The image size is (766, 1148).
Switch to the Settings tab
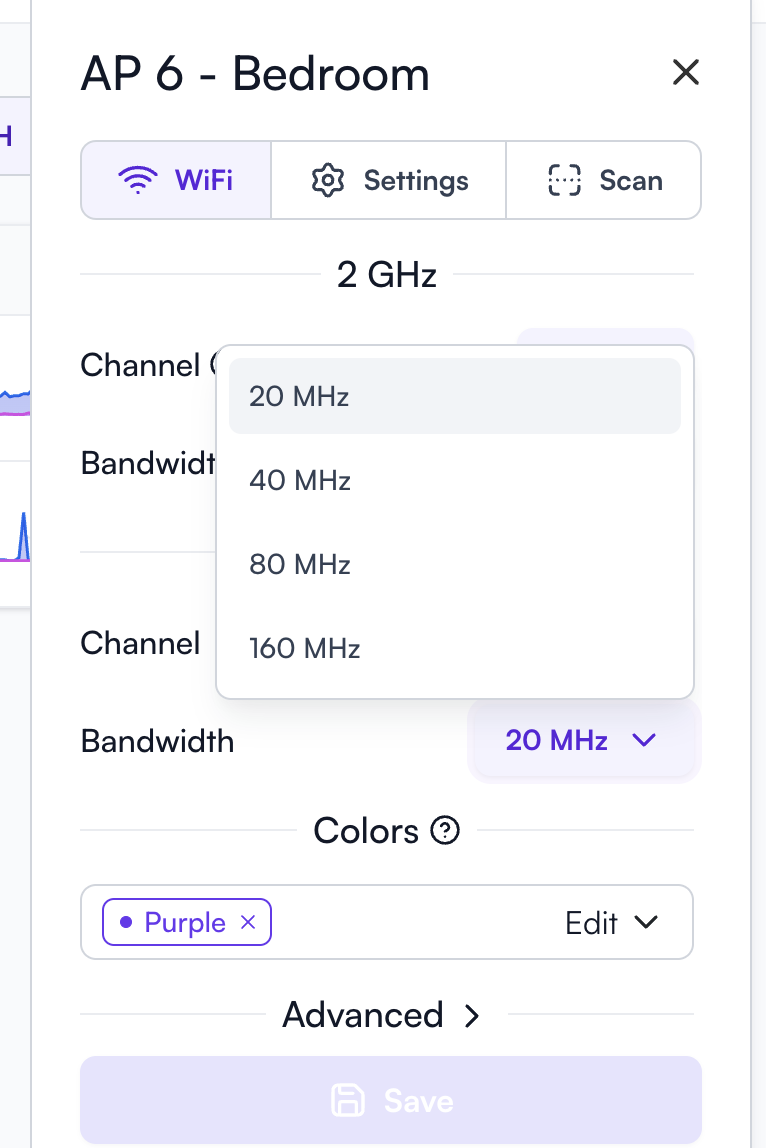pyautogui.click(x=389, y=180)
